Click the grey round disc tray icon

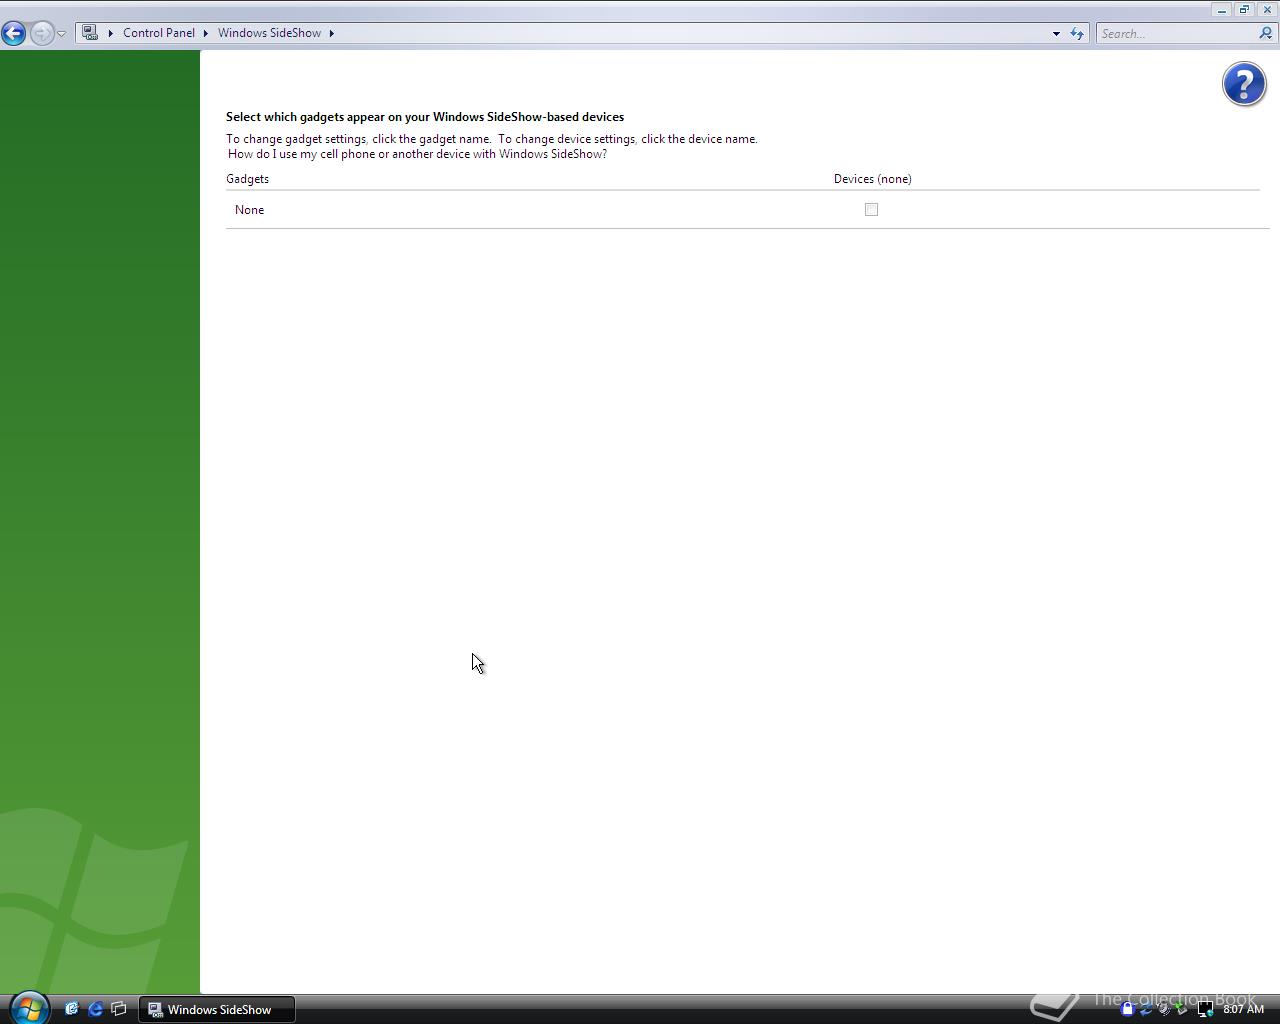pos(1164,1009)
